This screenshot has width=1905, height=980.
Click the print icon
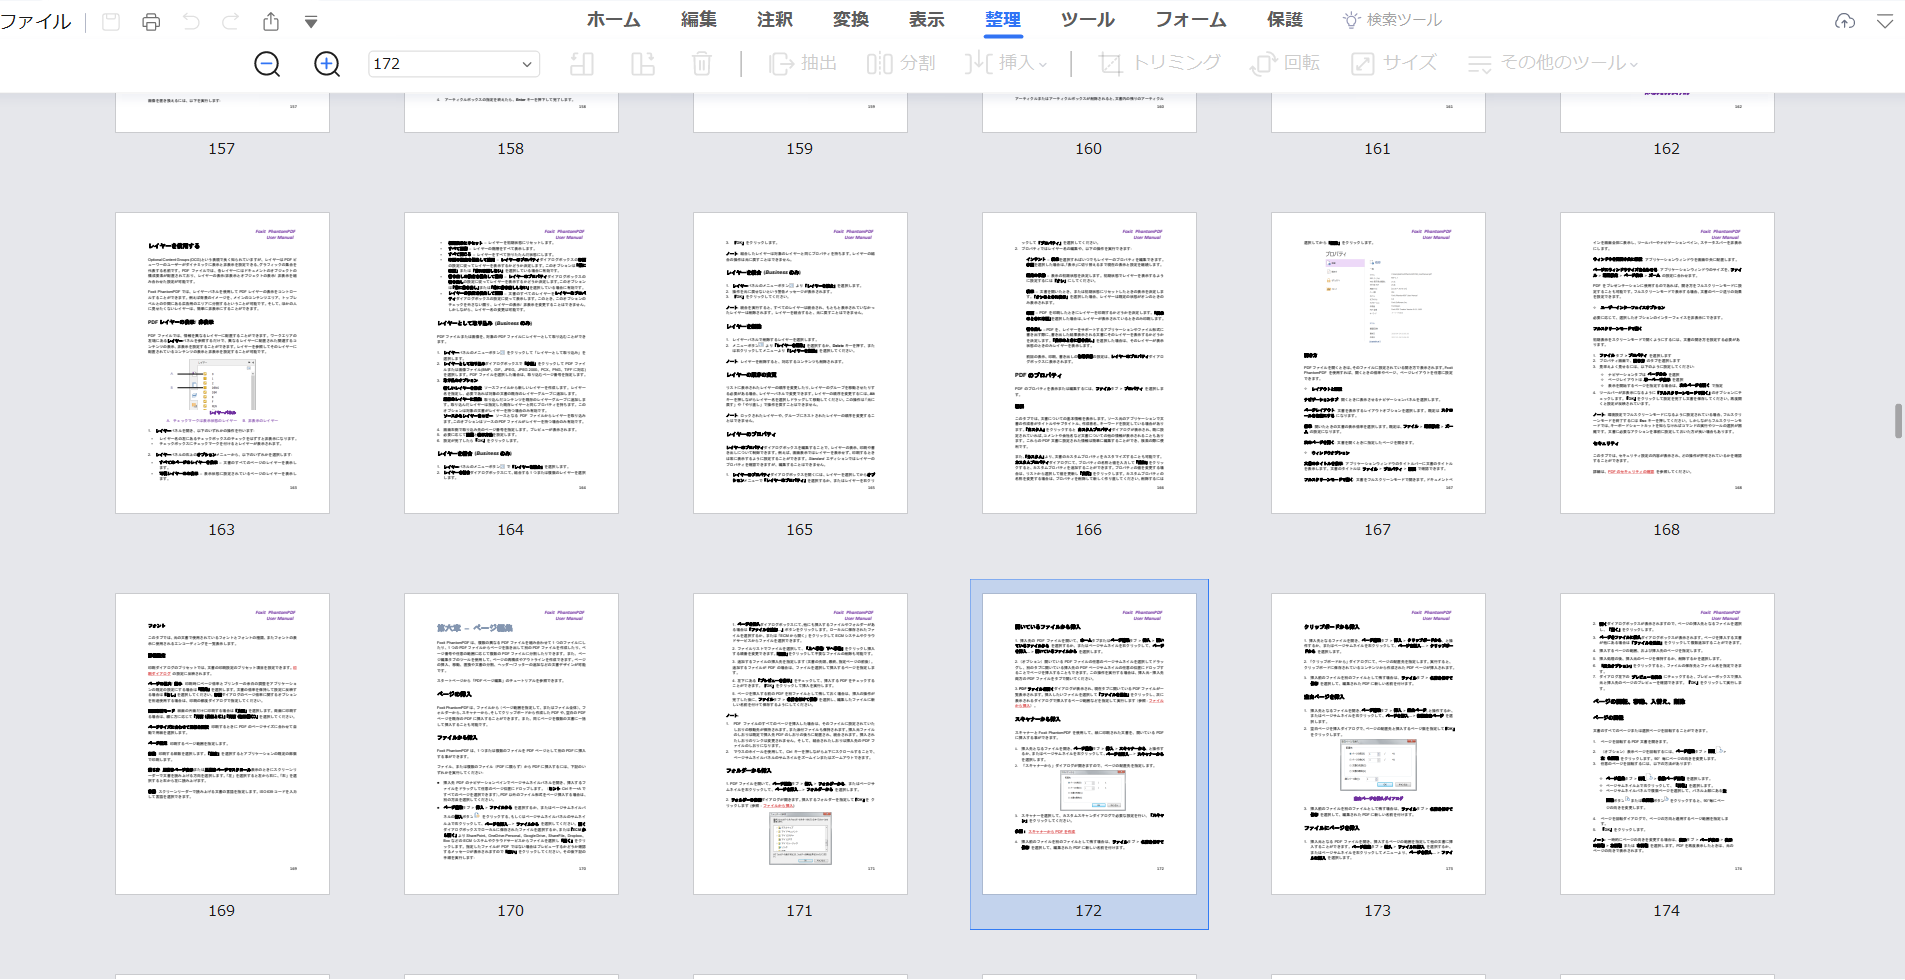151,21
